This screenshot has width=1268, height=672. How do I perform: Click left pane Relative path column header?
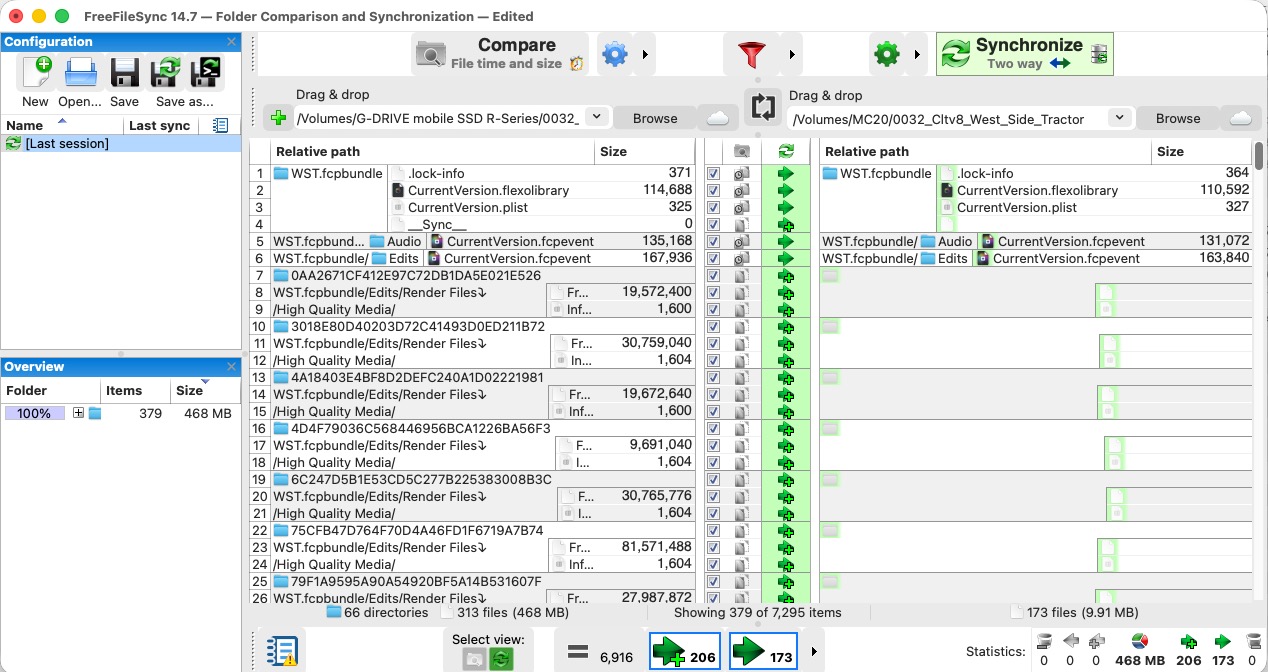click(433, 152)
